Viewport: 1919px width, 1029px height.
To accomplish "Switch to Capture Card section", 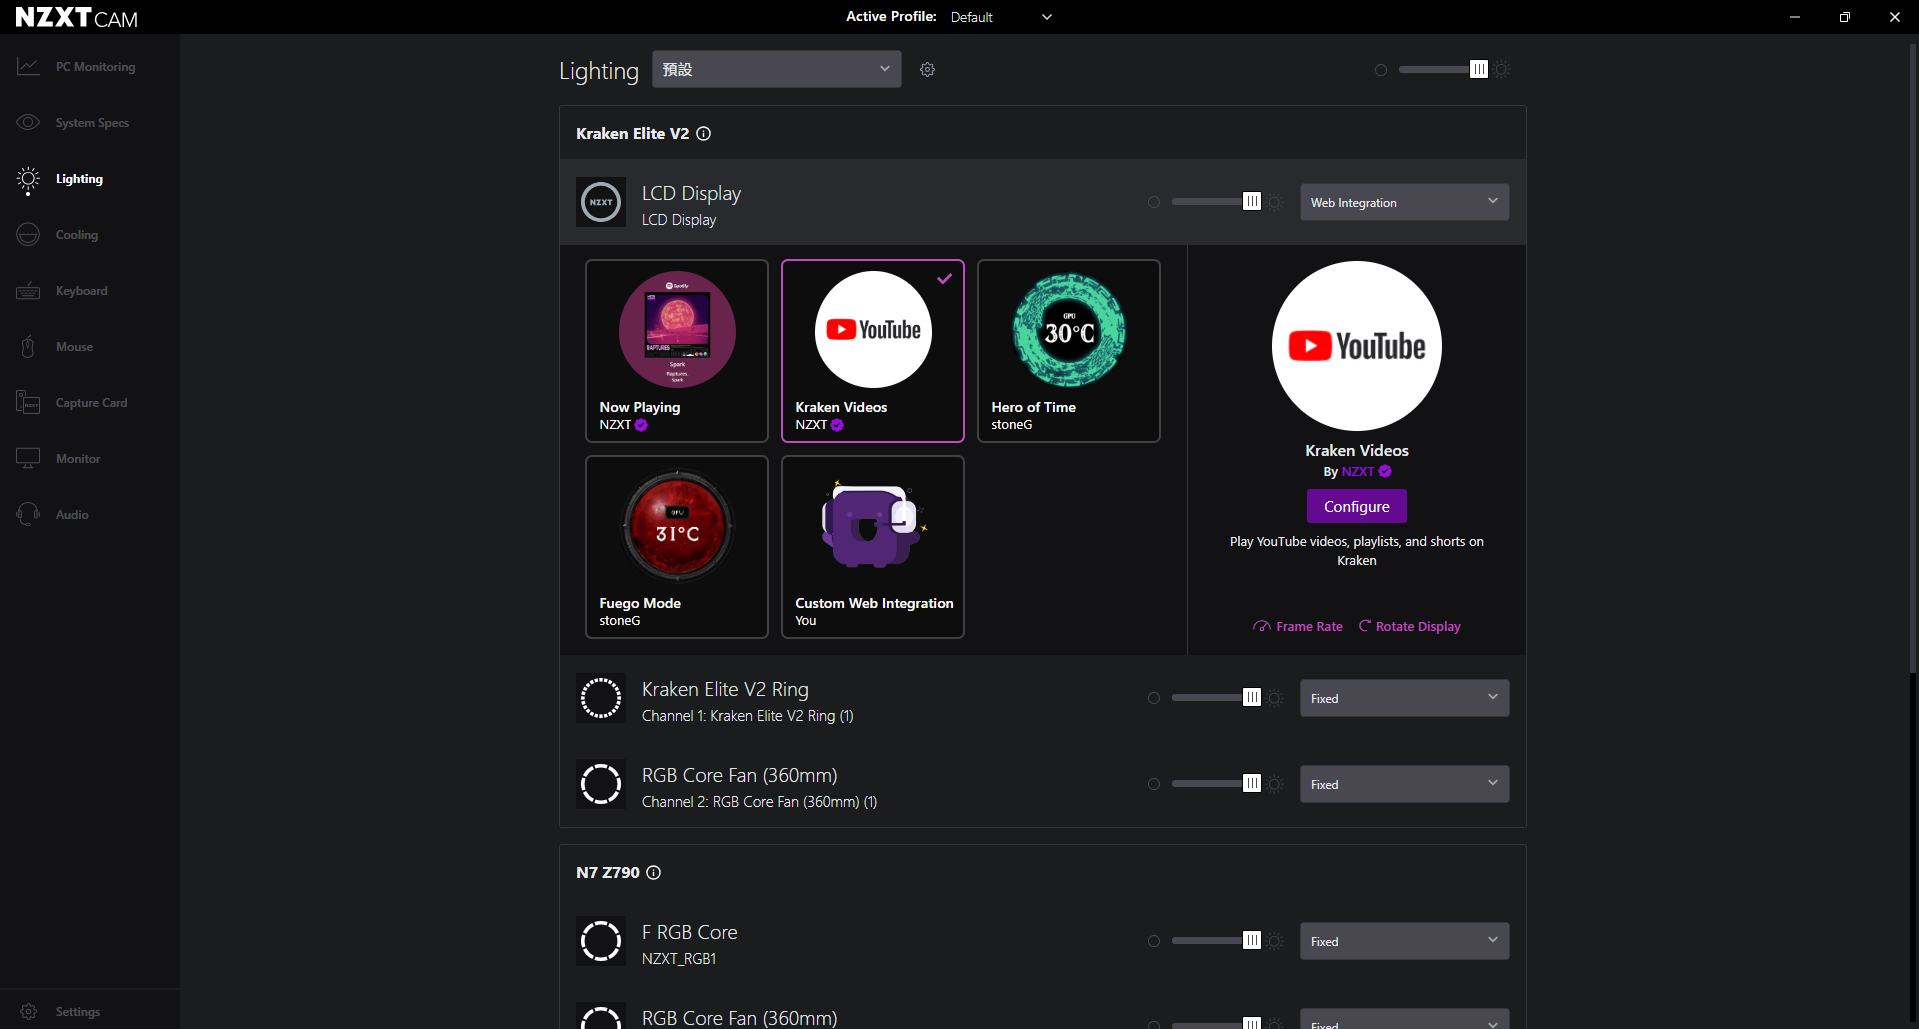I will click(90, 403).
